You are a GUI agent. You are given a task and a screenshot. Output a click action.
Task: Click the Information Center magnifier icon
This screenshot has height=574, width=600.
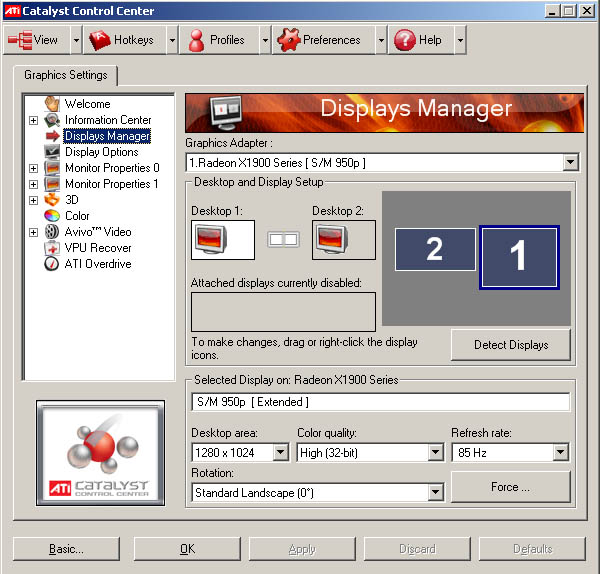(x=52, y=120)
